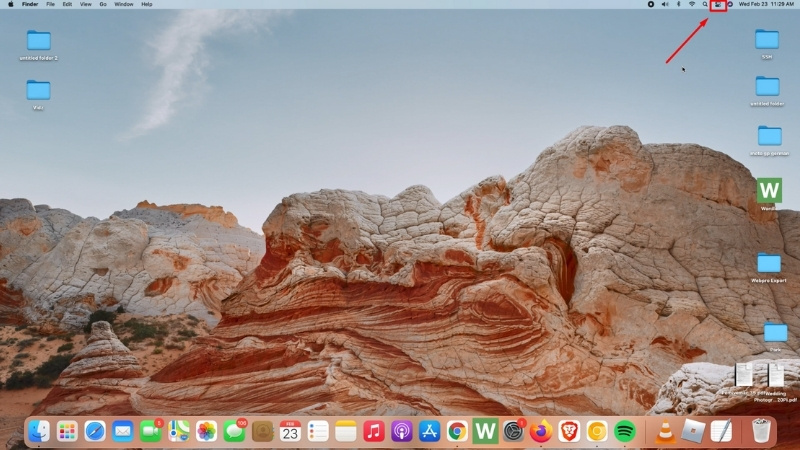
Task: Open the Help menu
Action: 147,4
